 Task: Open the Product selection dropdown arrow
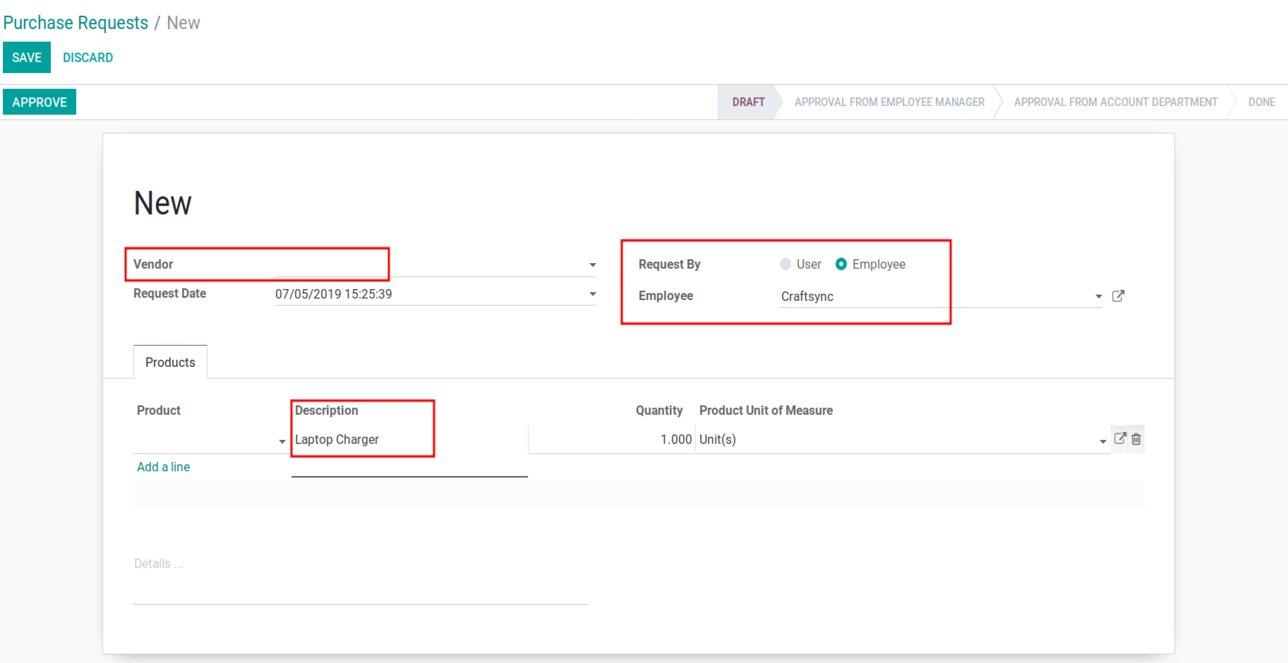click(282, 441)
